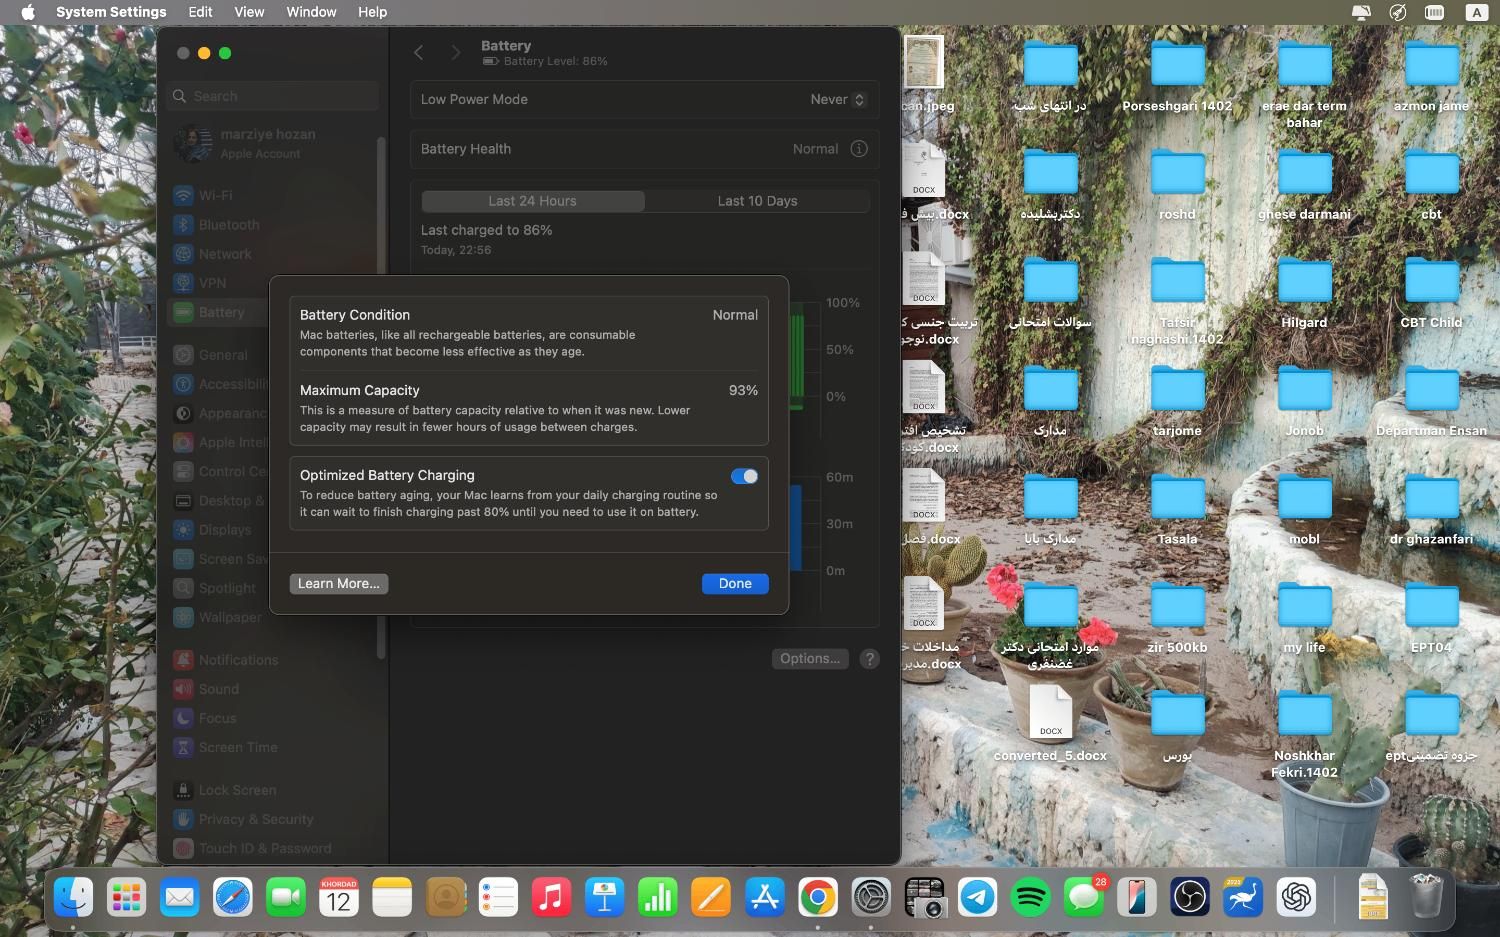Turn off Optimized Battery Charging switch
The image size is (1500, 937).
pyautogui.click(x=744, y=476)
